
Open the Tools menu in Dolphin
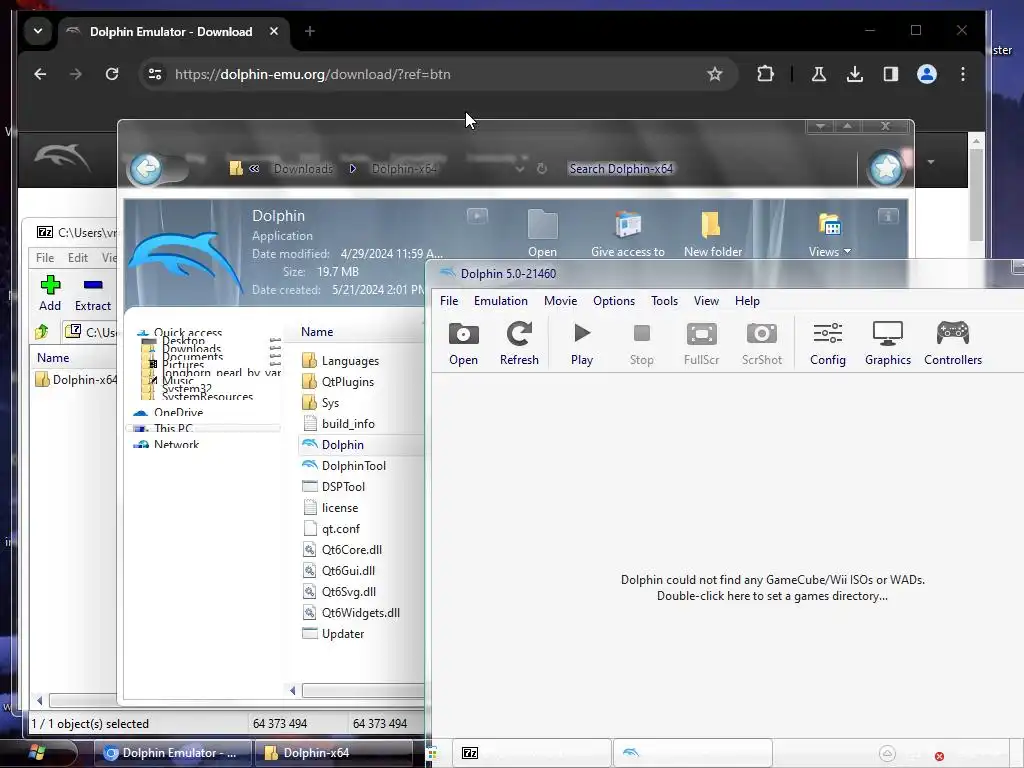[664, 301]
